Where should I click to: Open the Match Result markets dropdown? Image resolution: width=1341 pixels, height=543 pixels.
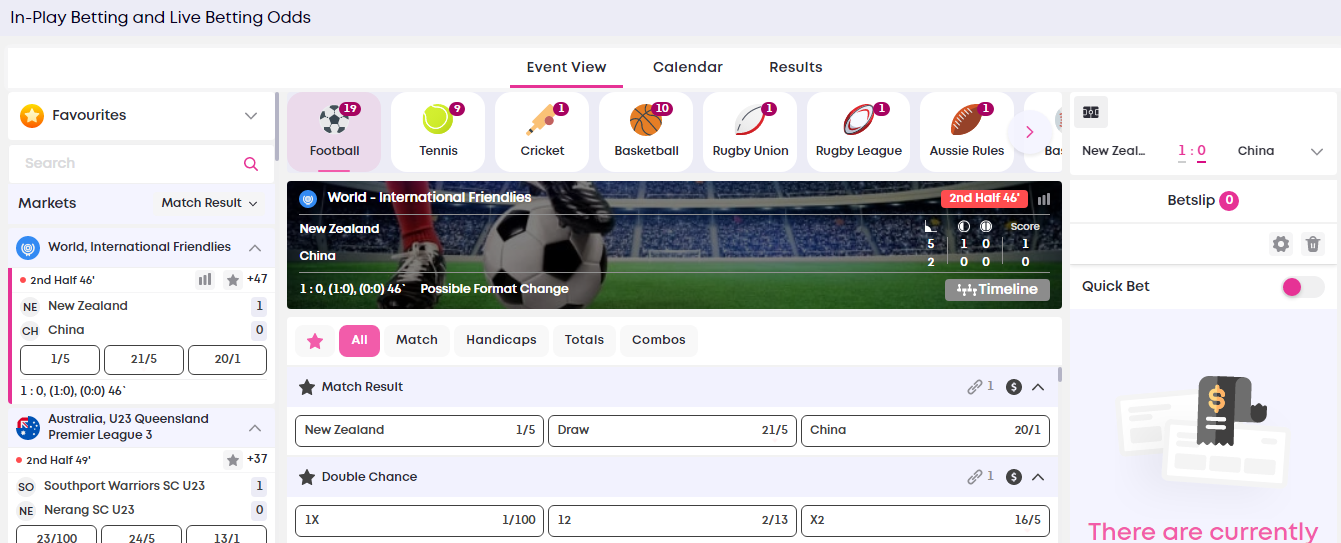click(x=210, y=203)
